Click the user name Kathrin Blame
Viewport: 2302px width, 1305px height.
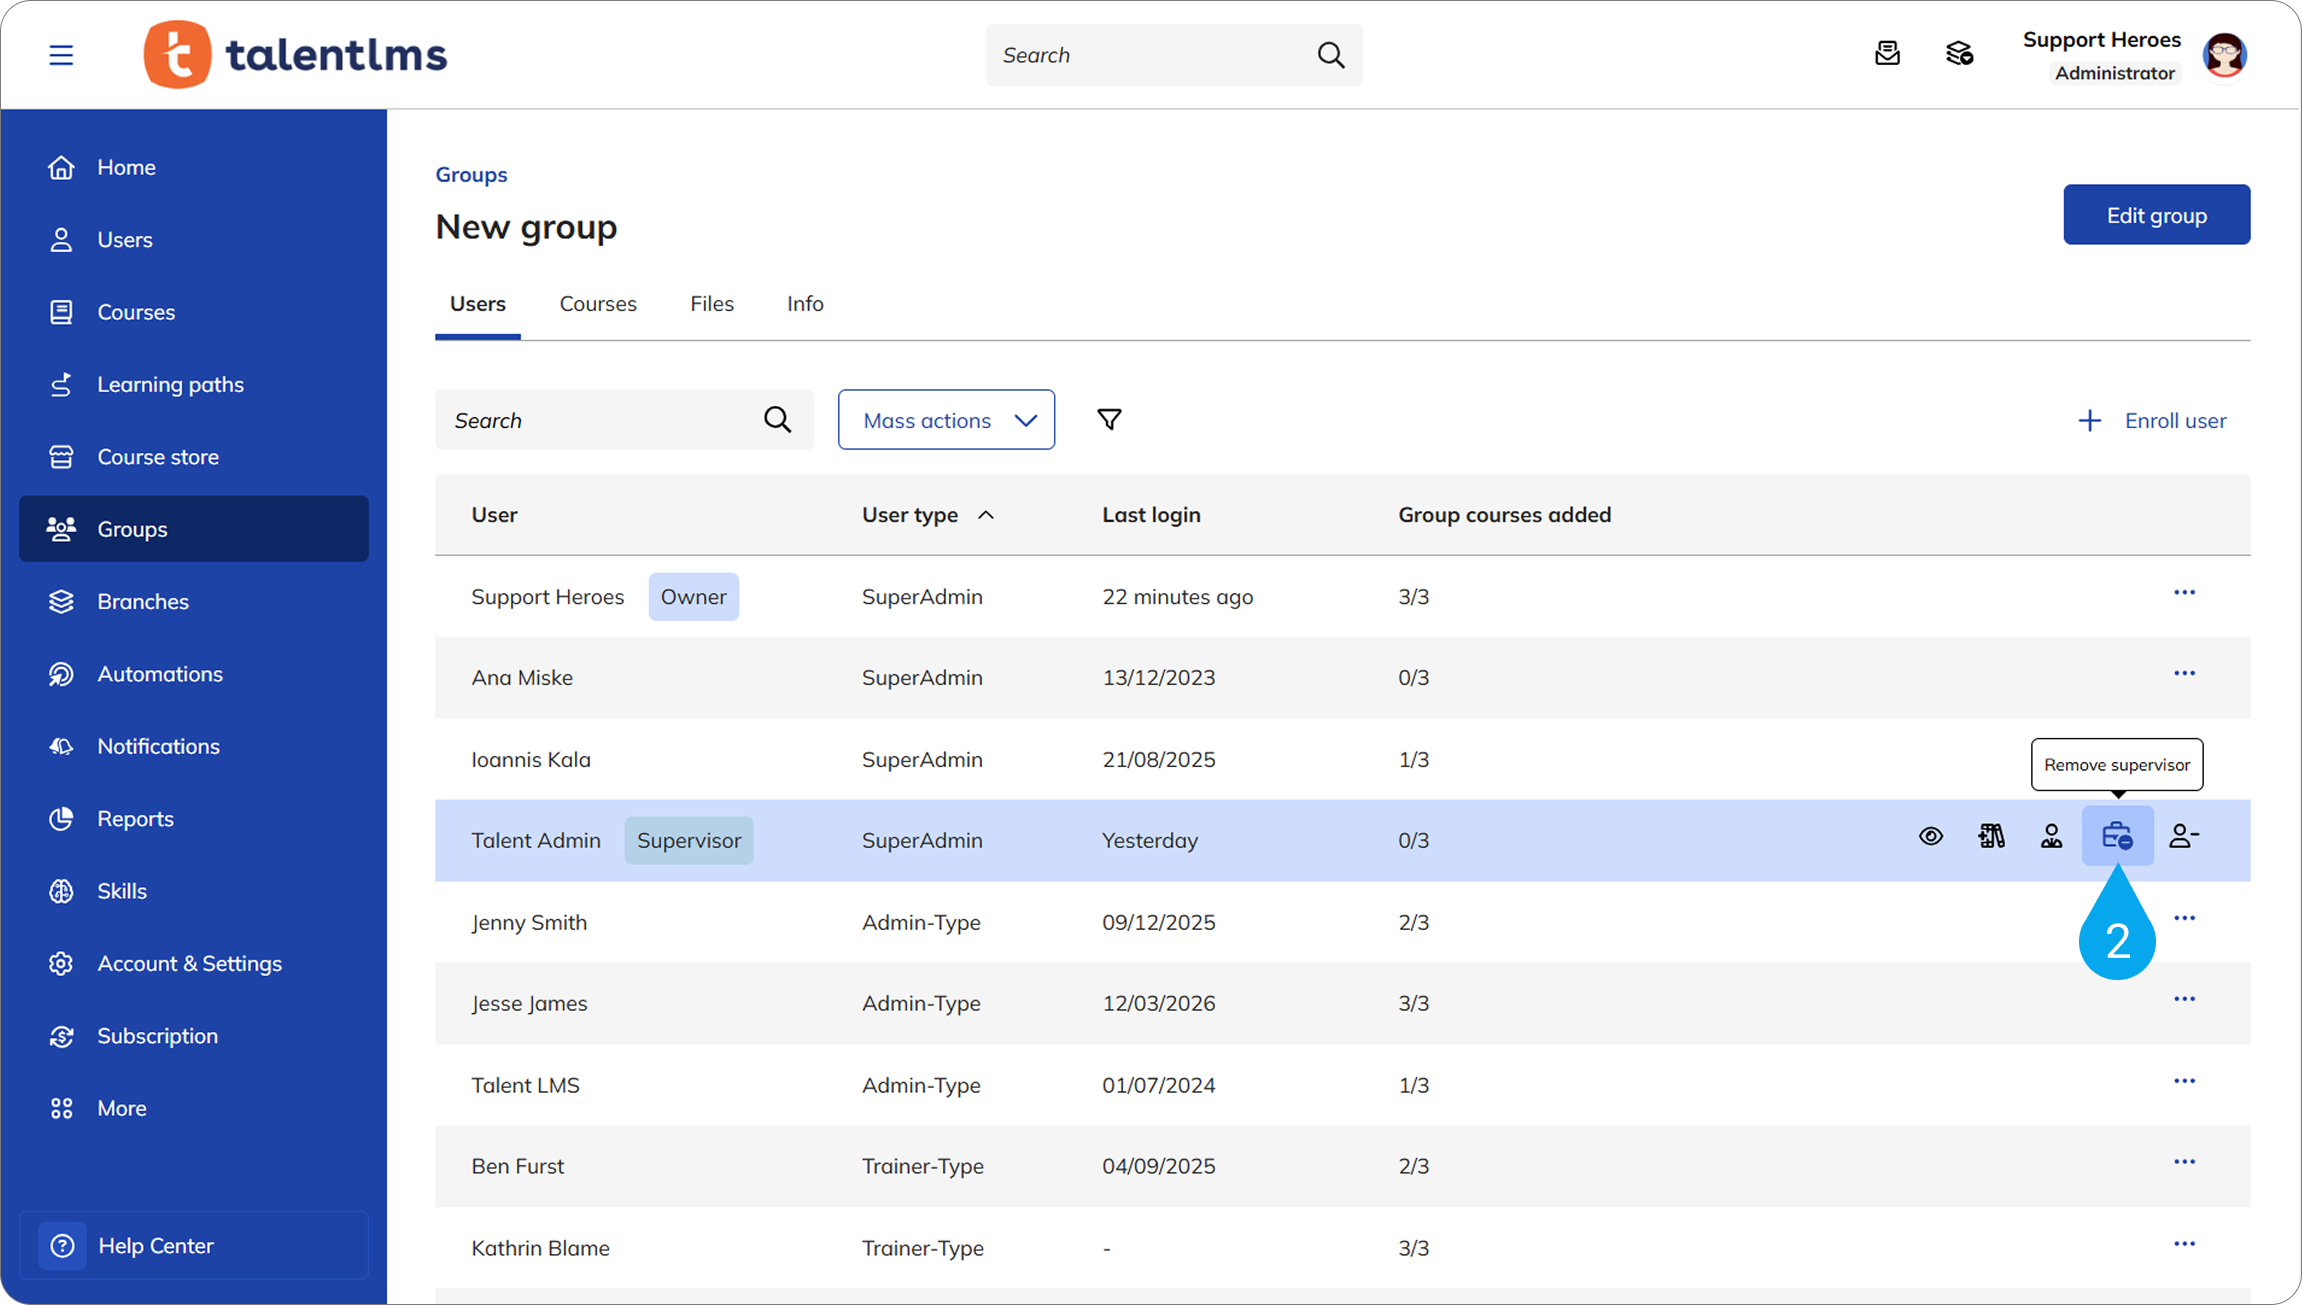pyautogui.click(x=540, y=1248)
